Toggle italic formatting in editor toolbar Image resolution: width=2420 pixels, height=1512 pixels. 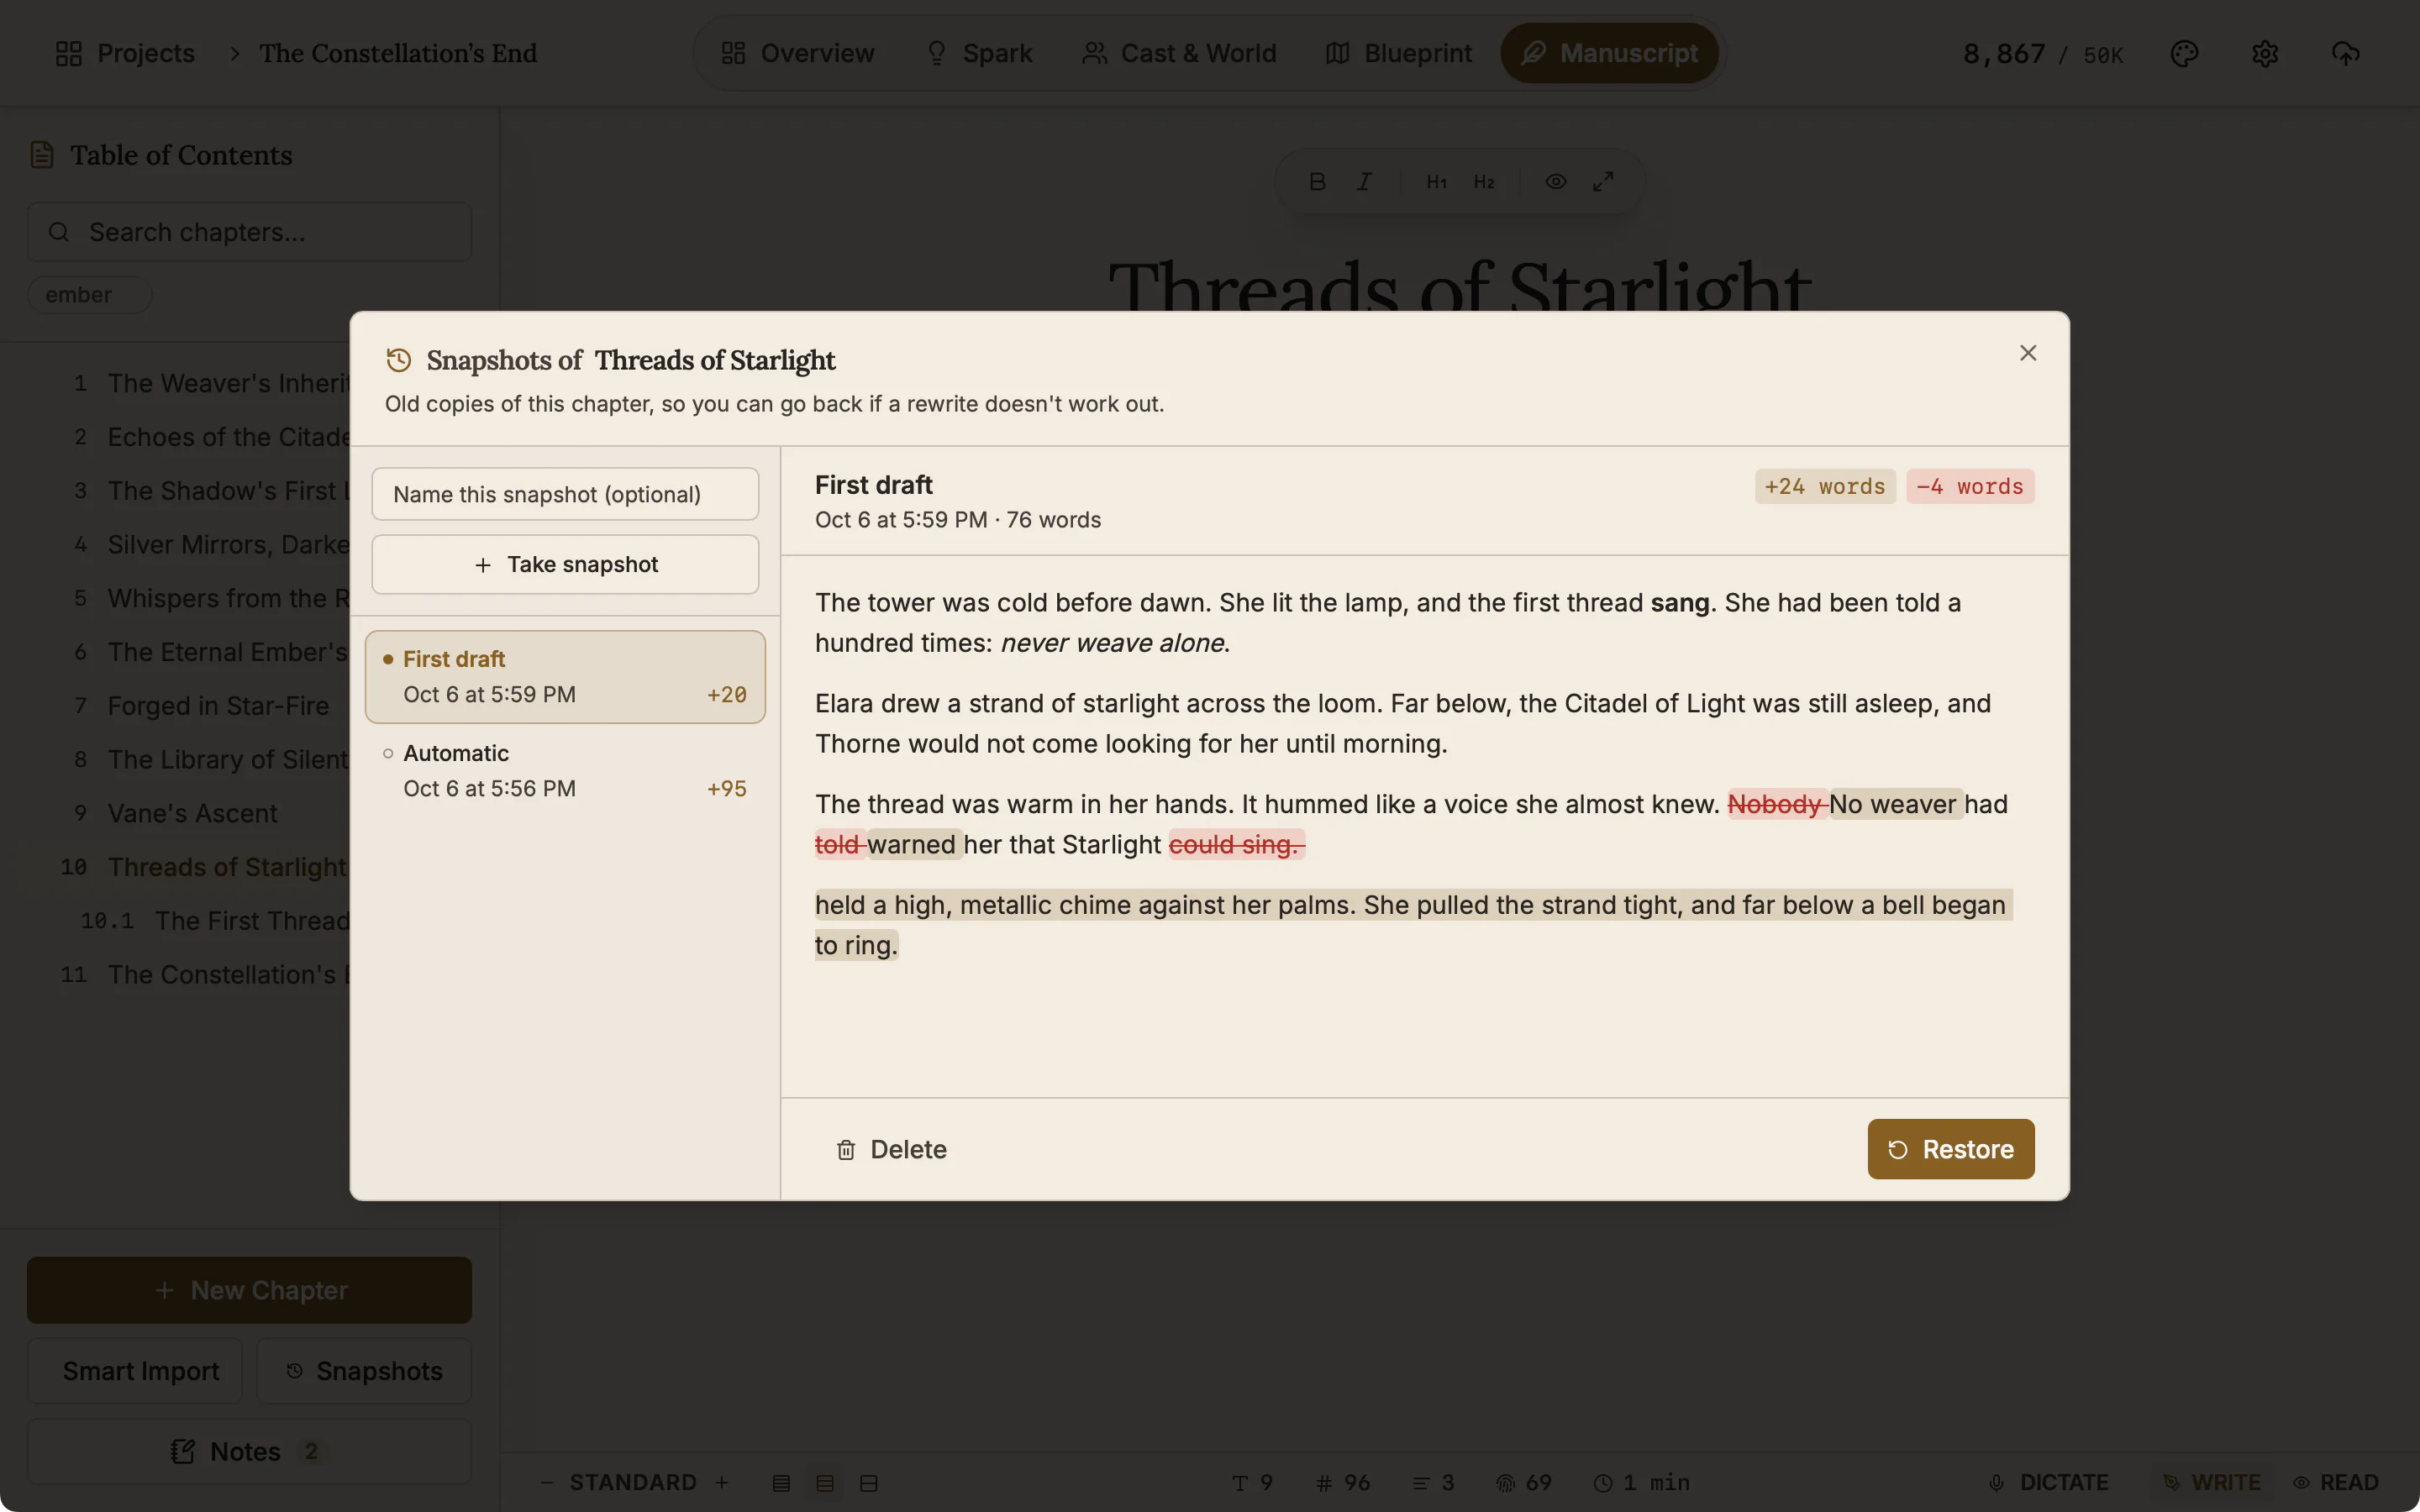coord(1364,182)
